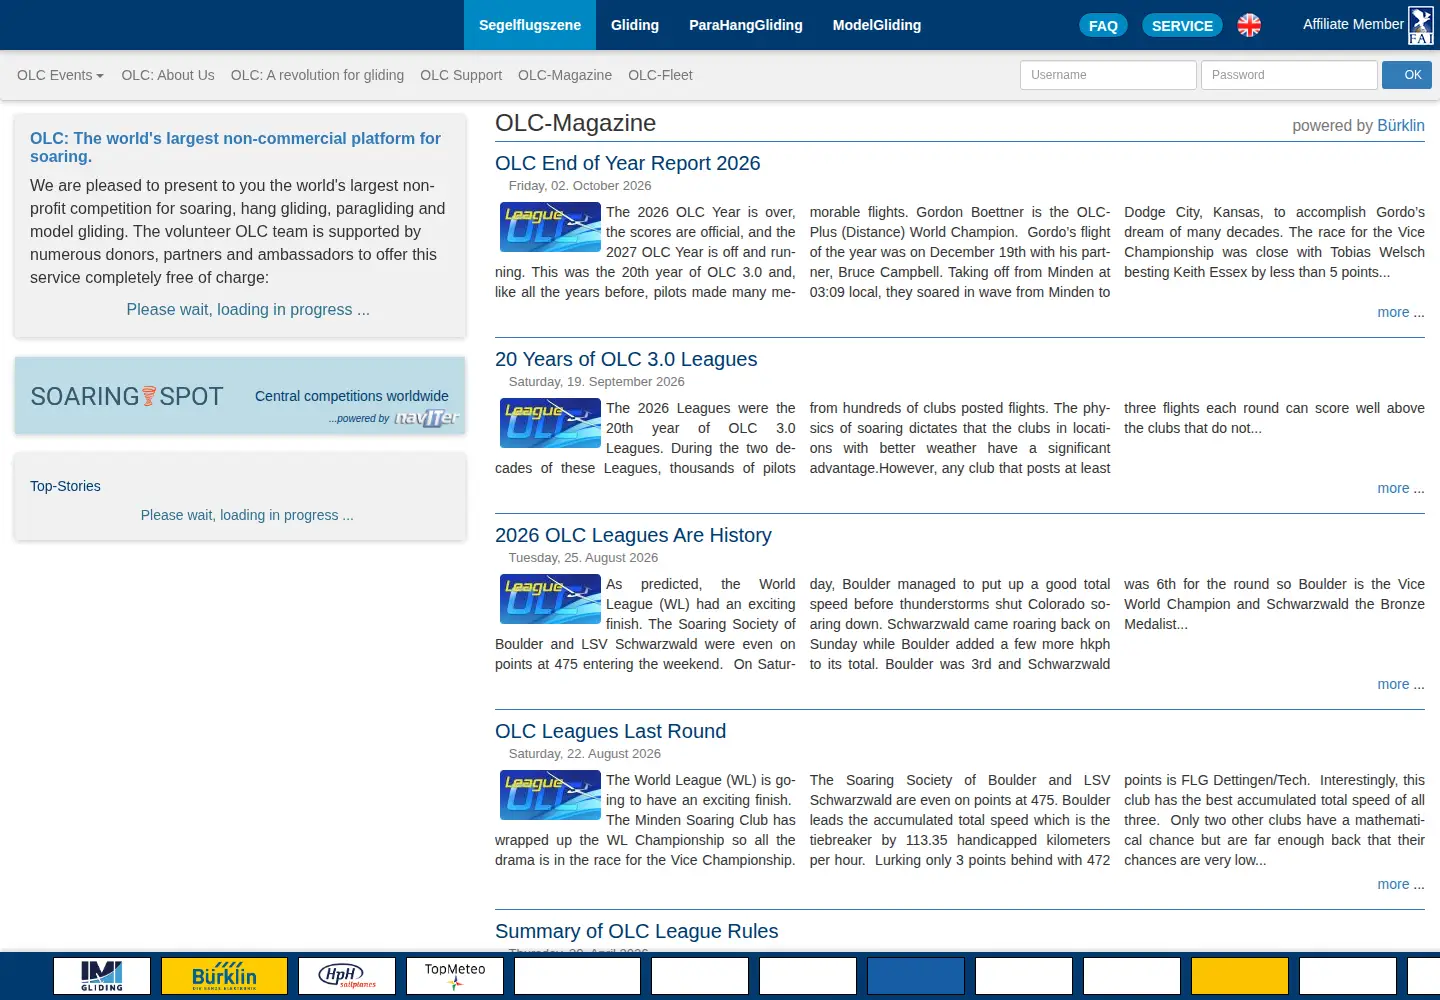The width and height of the screenshot is (1440, 1000).
Task: Open world's largest non-commercial platform heading link
Action: [235, 147]
